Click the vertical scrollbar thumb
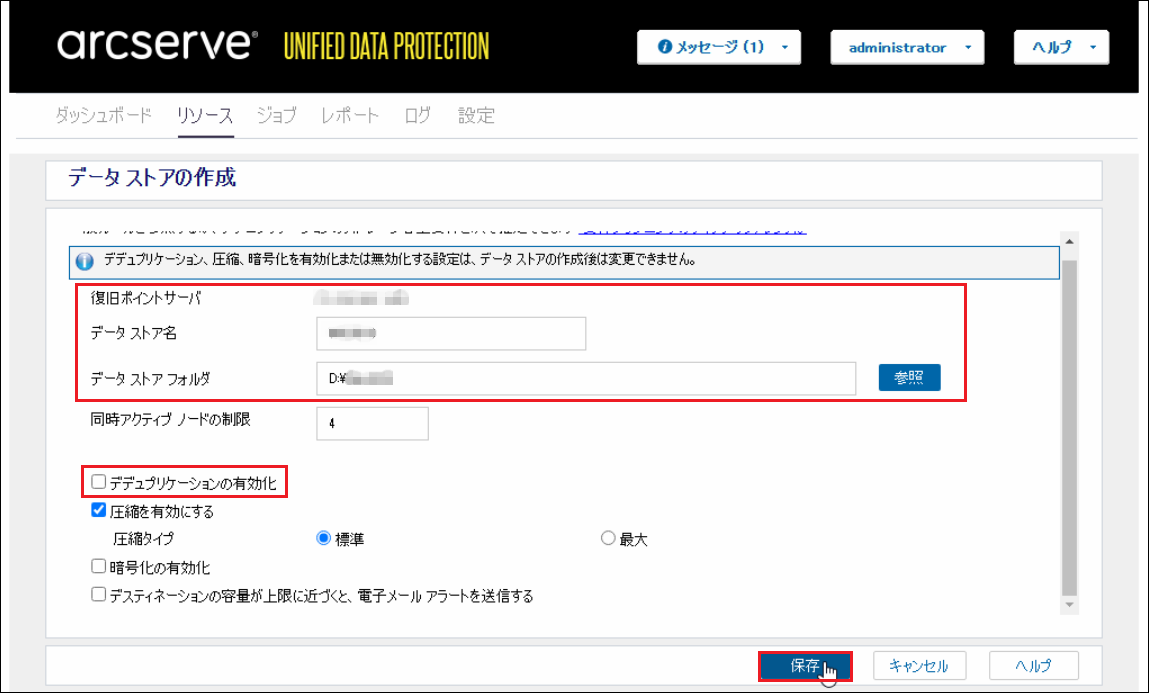This screenshot has height=693, width=1149. 1069,429
